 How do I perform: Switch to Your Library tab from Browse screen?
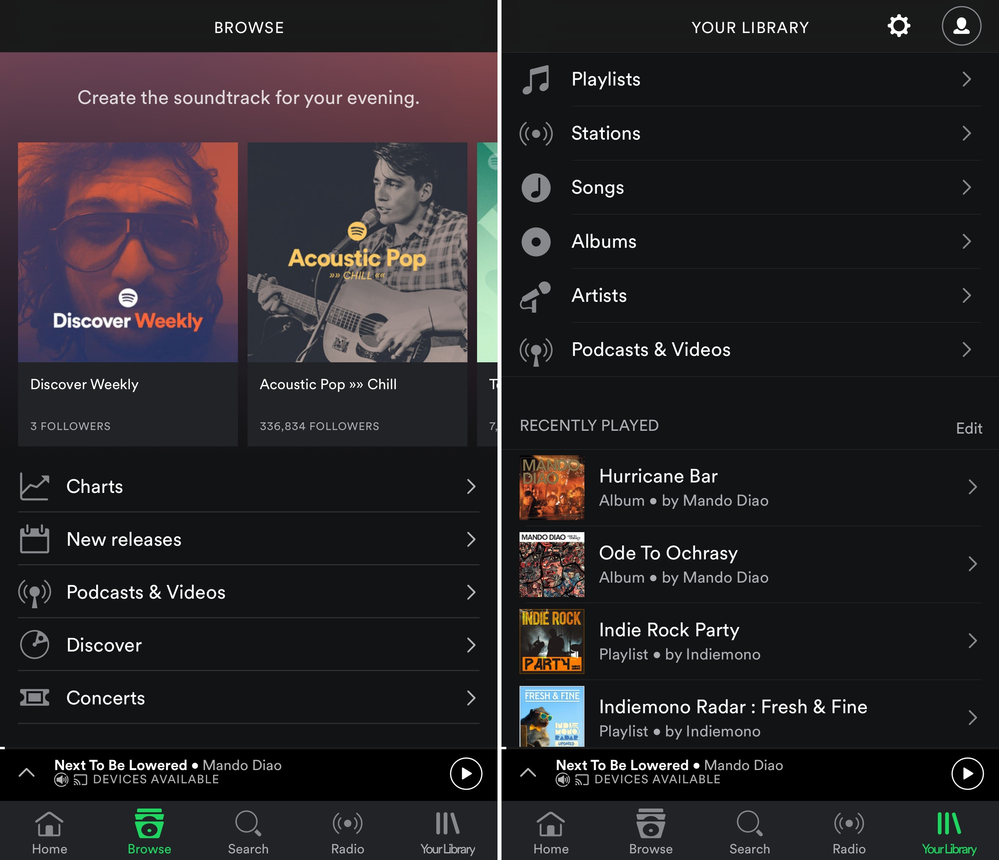tap(448, 832)
